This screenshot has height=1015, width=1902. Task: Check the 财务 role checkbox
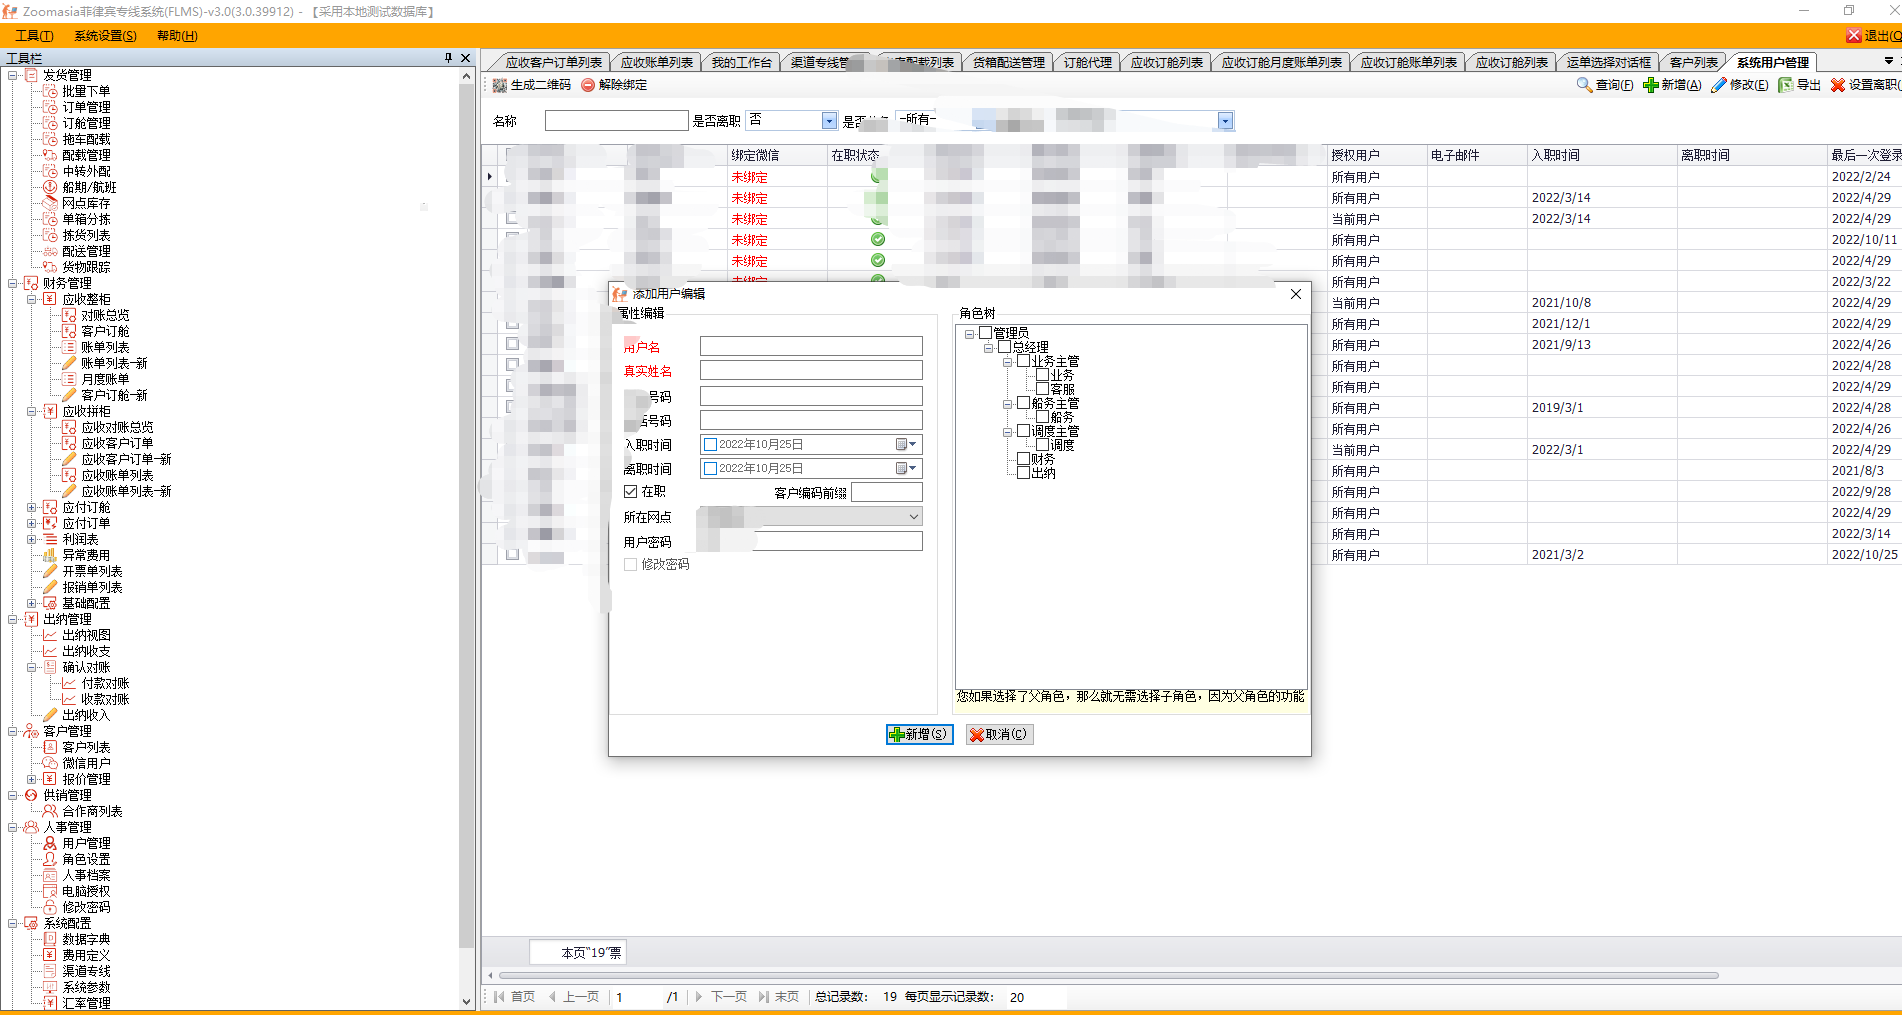click(x=1023, y=459)
